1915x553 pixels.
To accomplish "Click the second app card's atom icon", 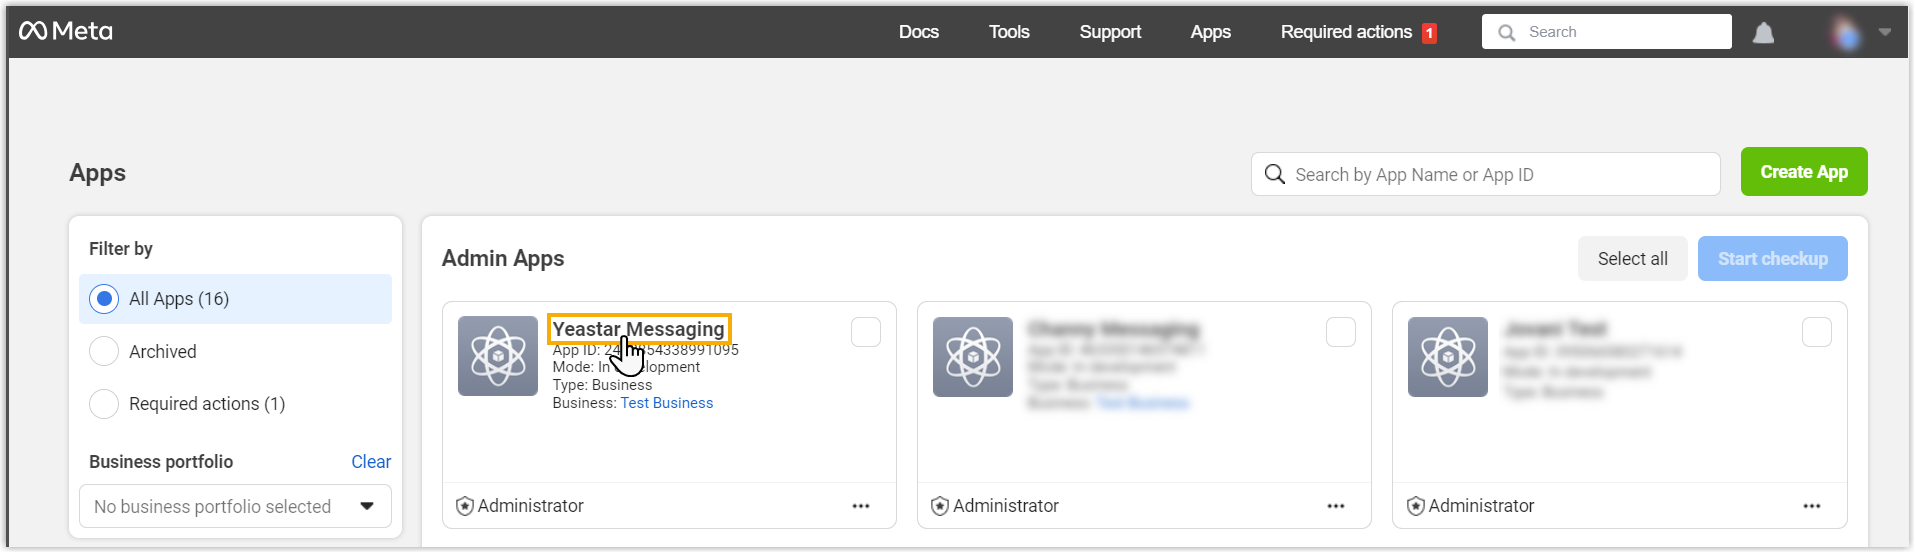I will coord(973,356).
